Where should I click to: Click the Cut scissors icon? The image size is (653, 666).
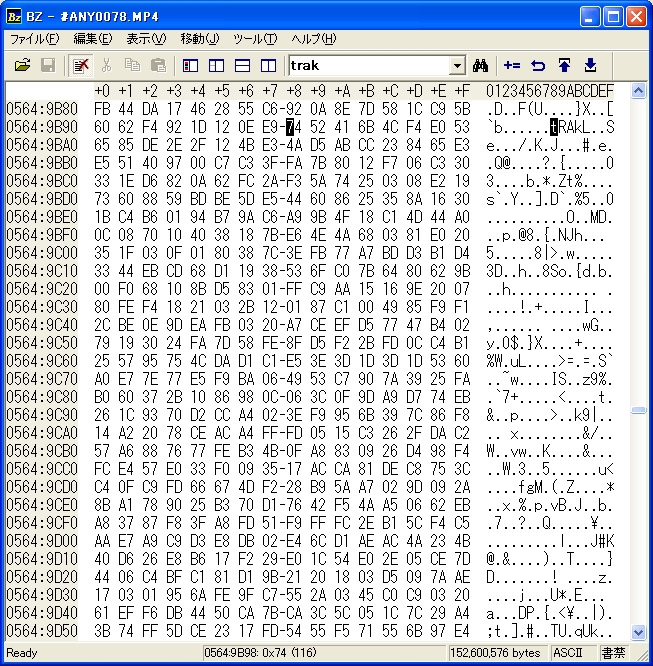106,65
